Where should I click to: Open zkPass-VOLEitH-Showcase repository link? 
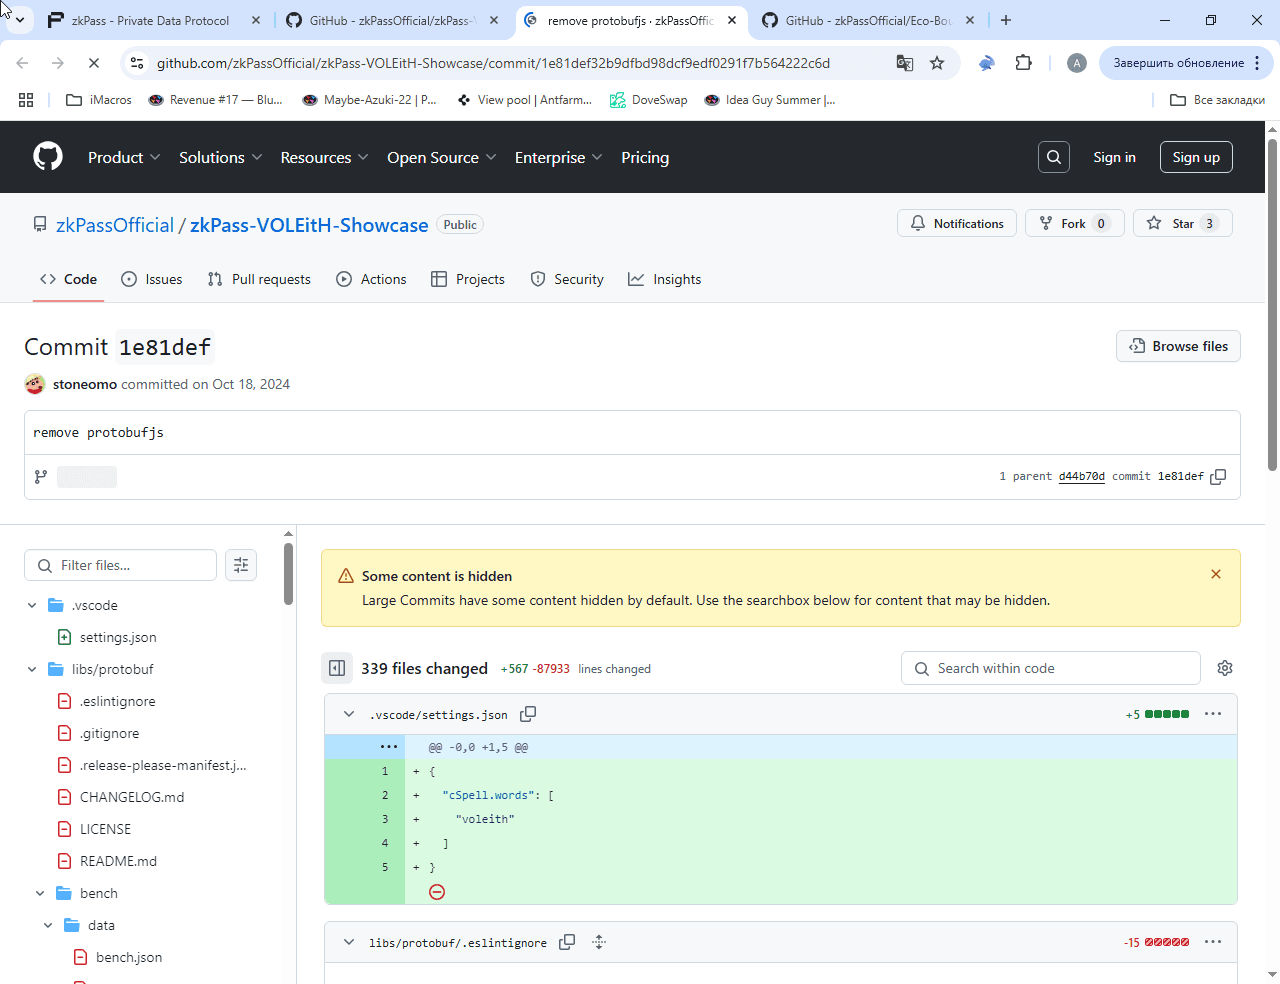(309, 225)
